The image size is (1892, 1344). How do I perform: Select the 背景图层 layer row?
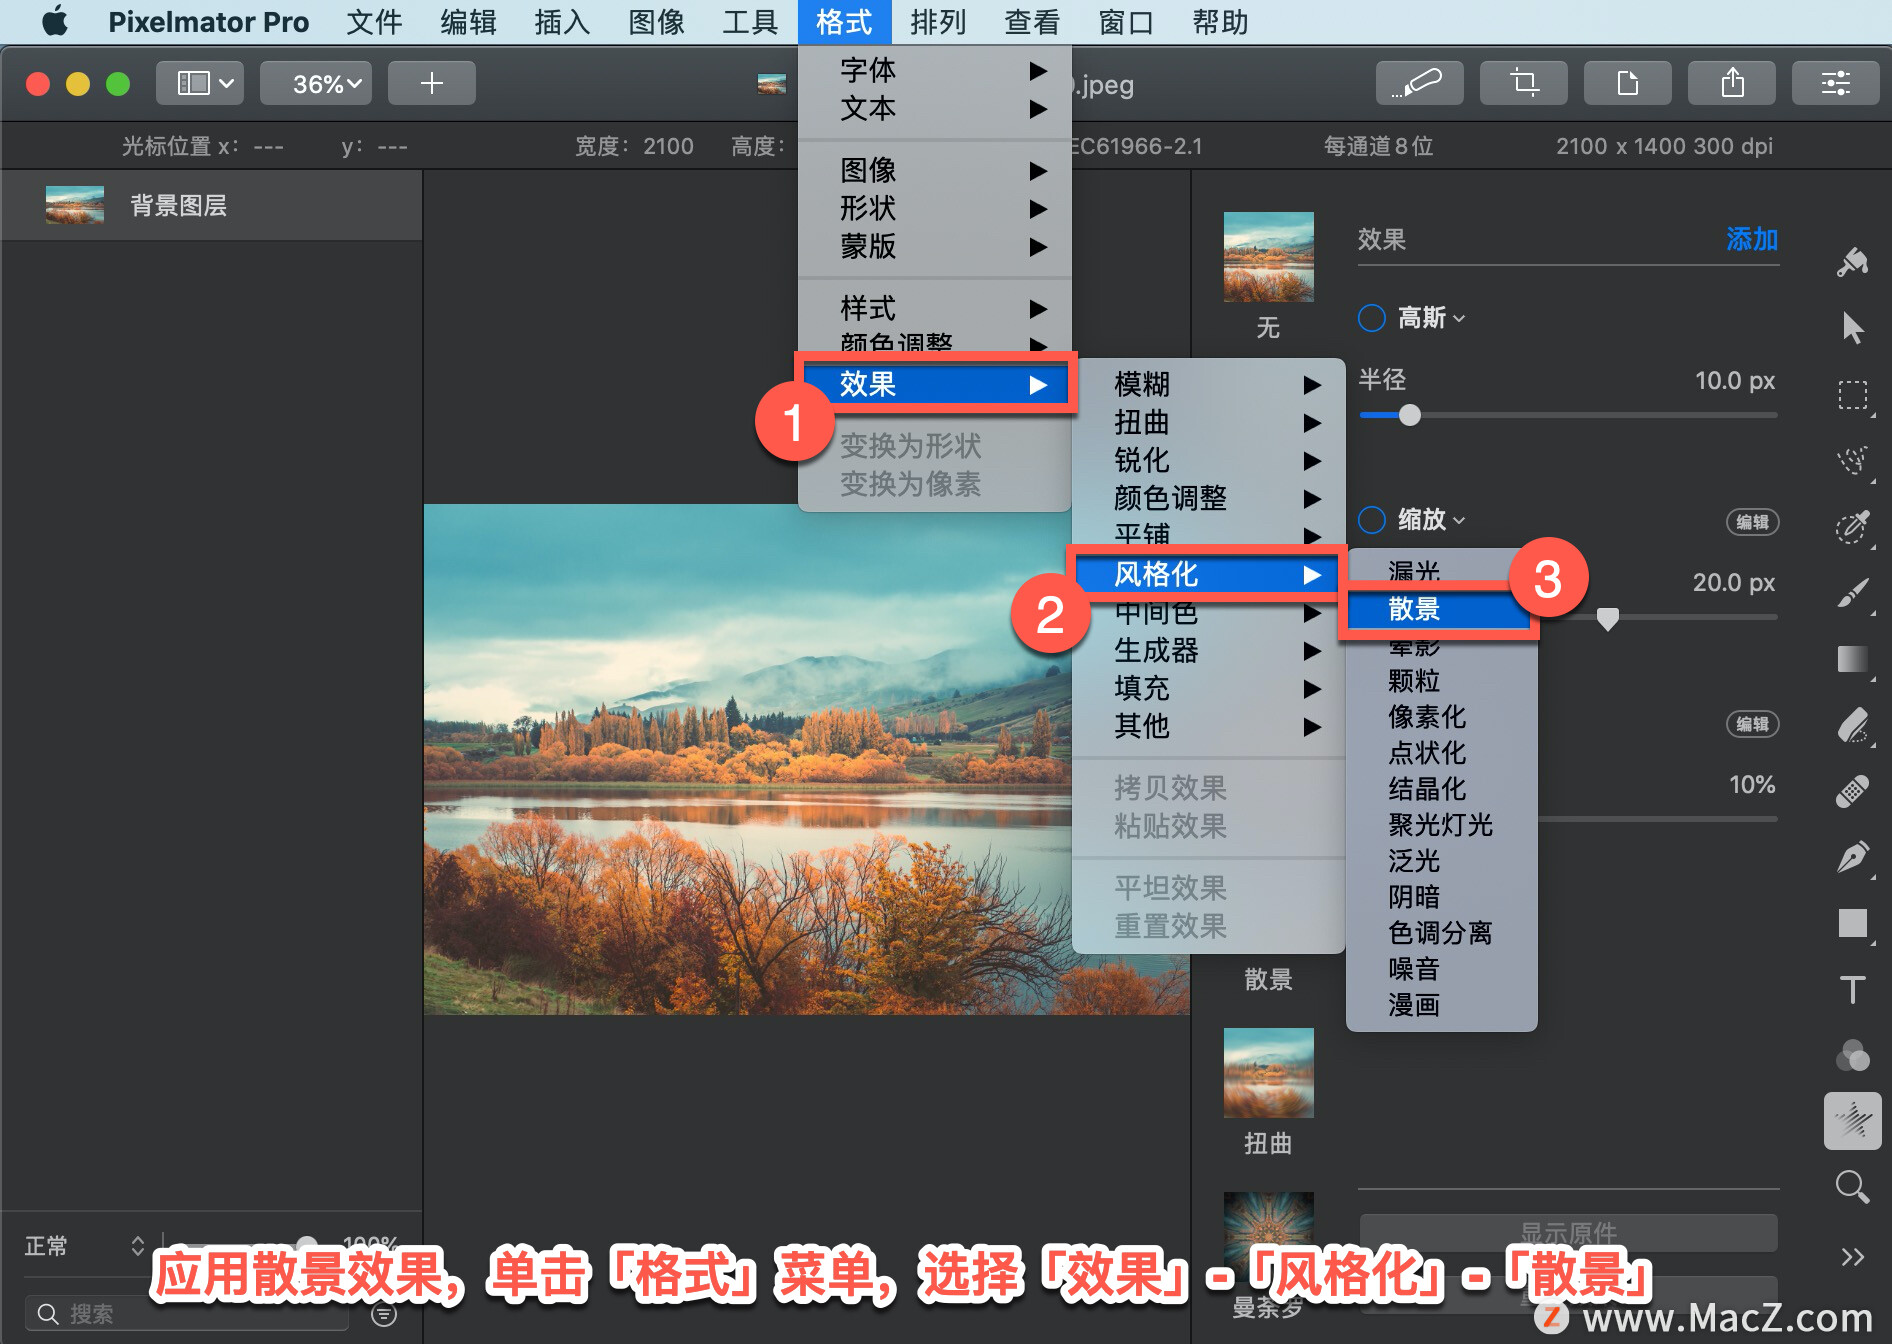pos(211,205)
